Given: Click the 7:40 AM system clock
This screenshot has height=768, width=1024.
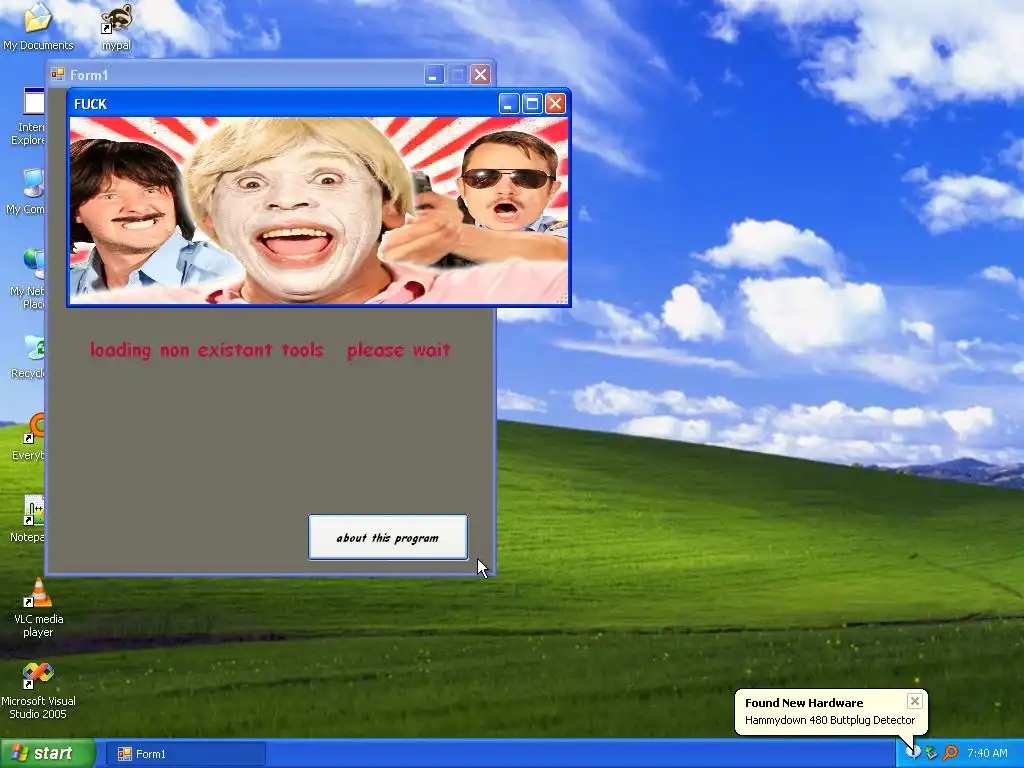Looking at the screenshot, I should pos(987,754).
